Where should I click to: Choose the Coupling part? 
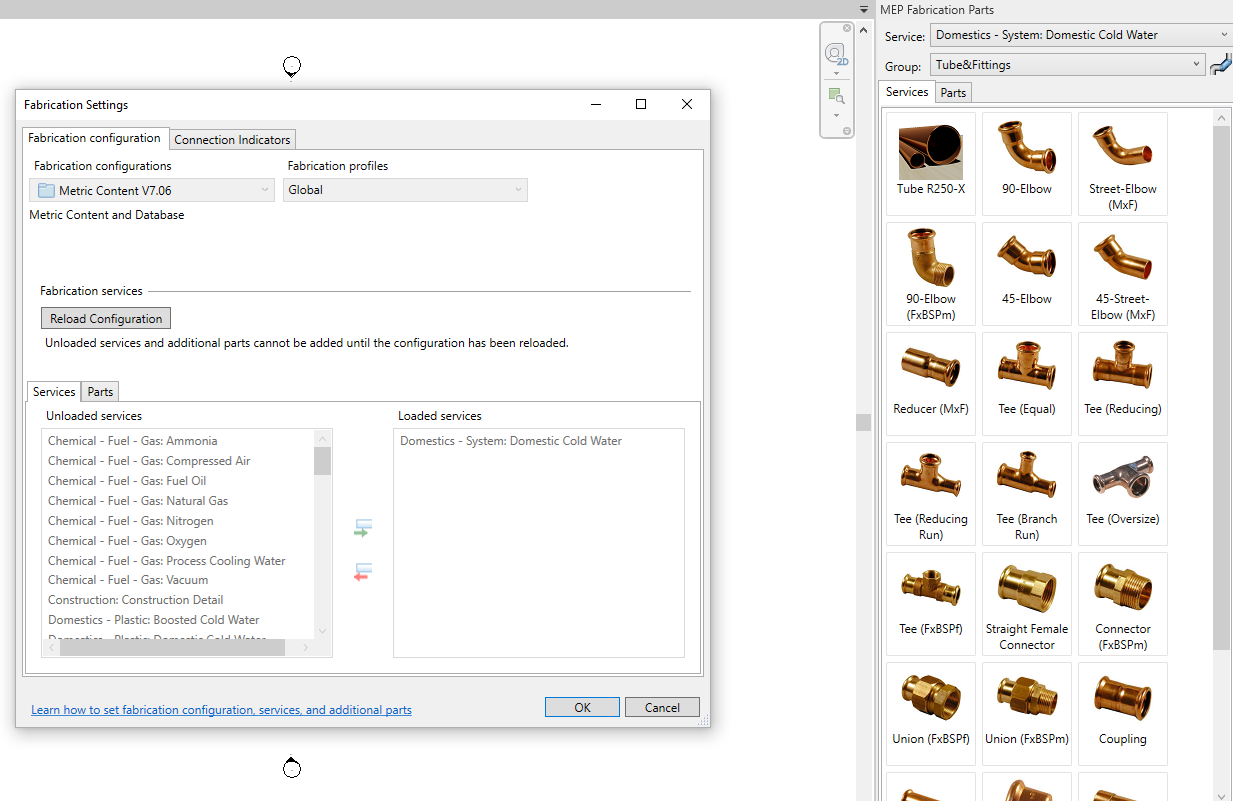(1123, 713)
